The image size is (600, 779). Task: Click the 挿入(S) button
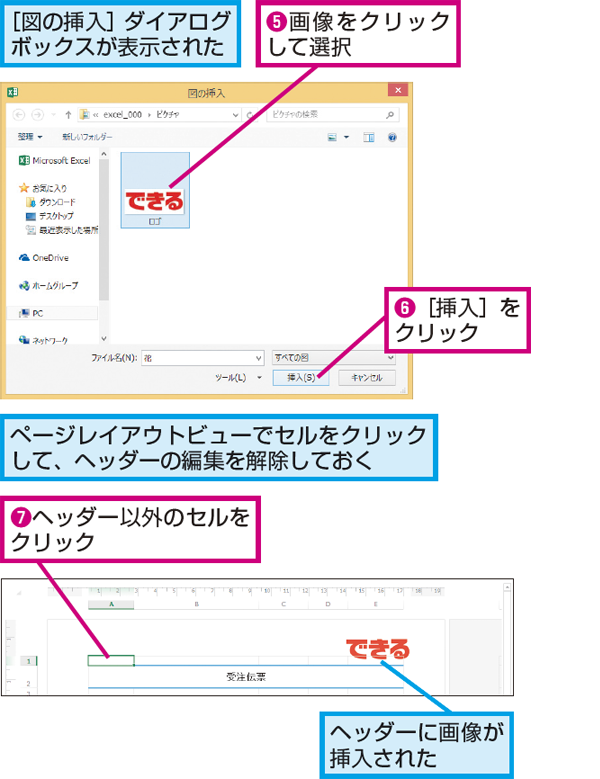(301, 378)
